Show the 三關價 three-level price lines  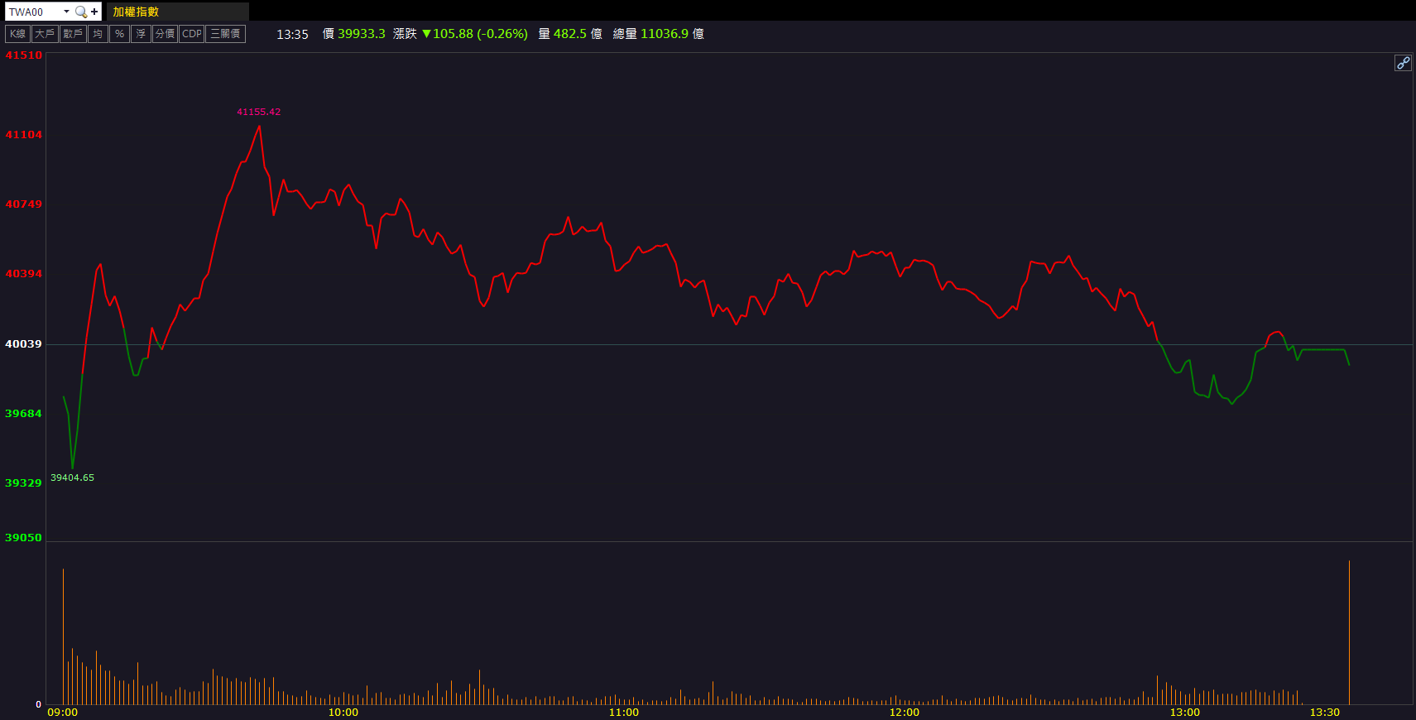click(x=225, y=34)
